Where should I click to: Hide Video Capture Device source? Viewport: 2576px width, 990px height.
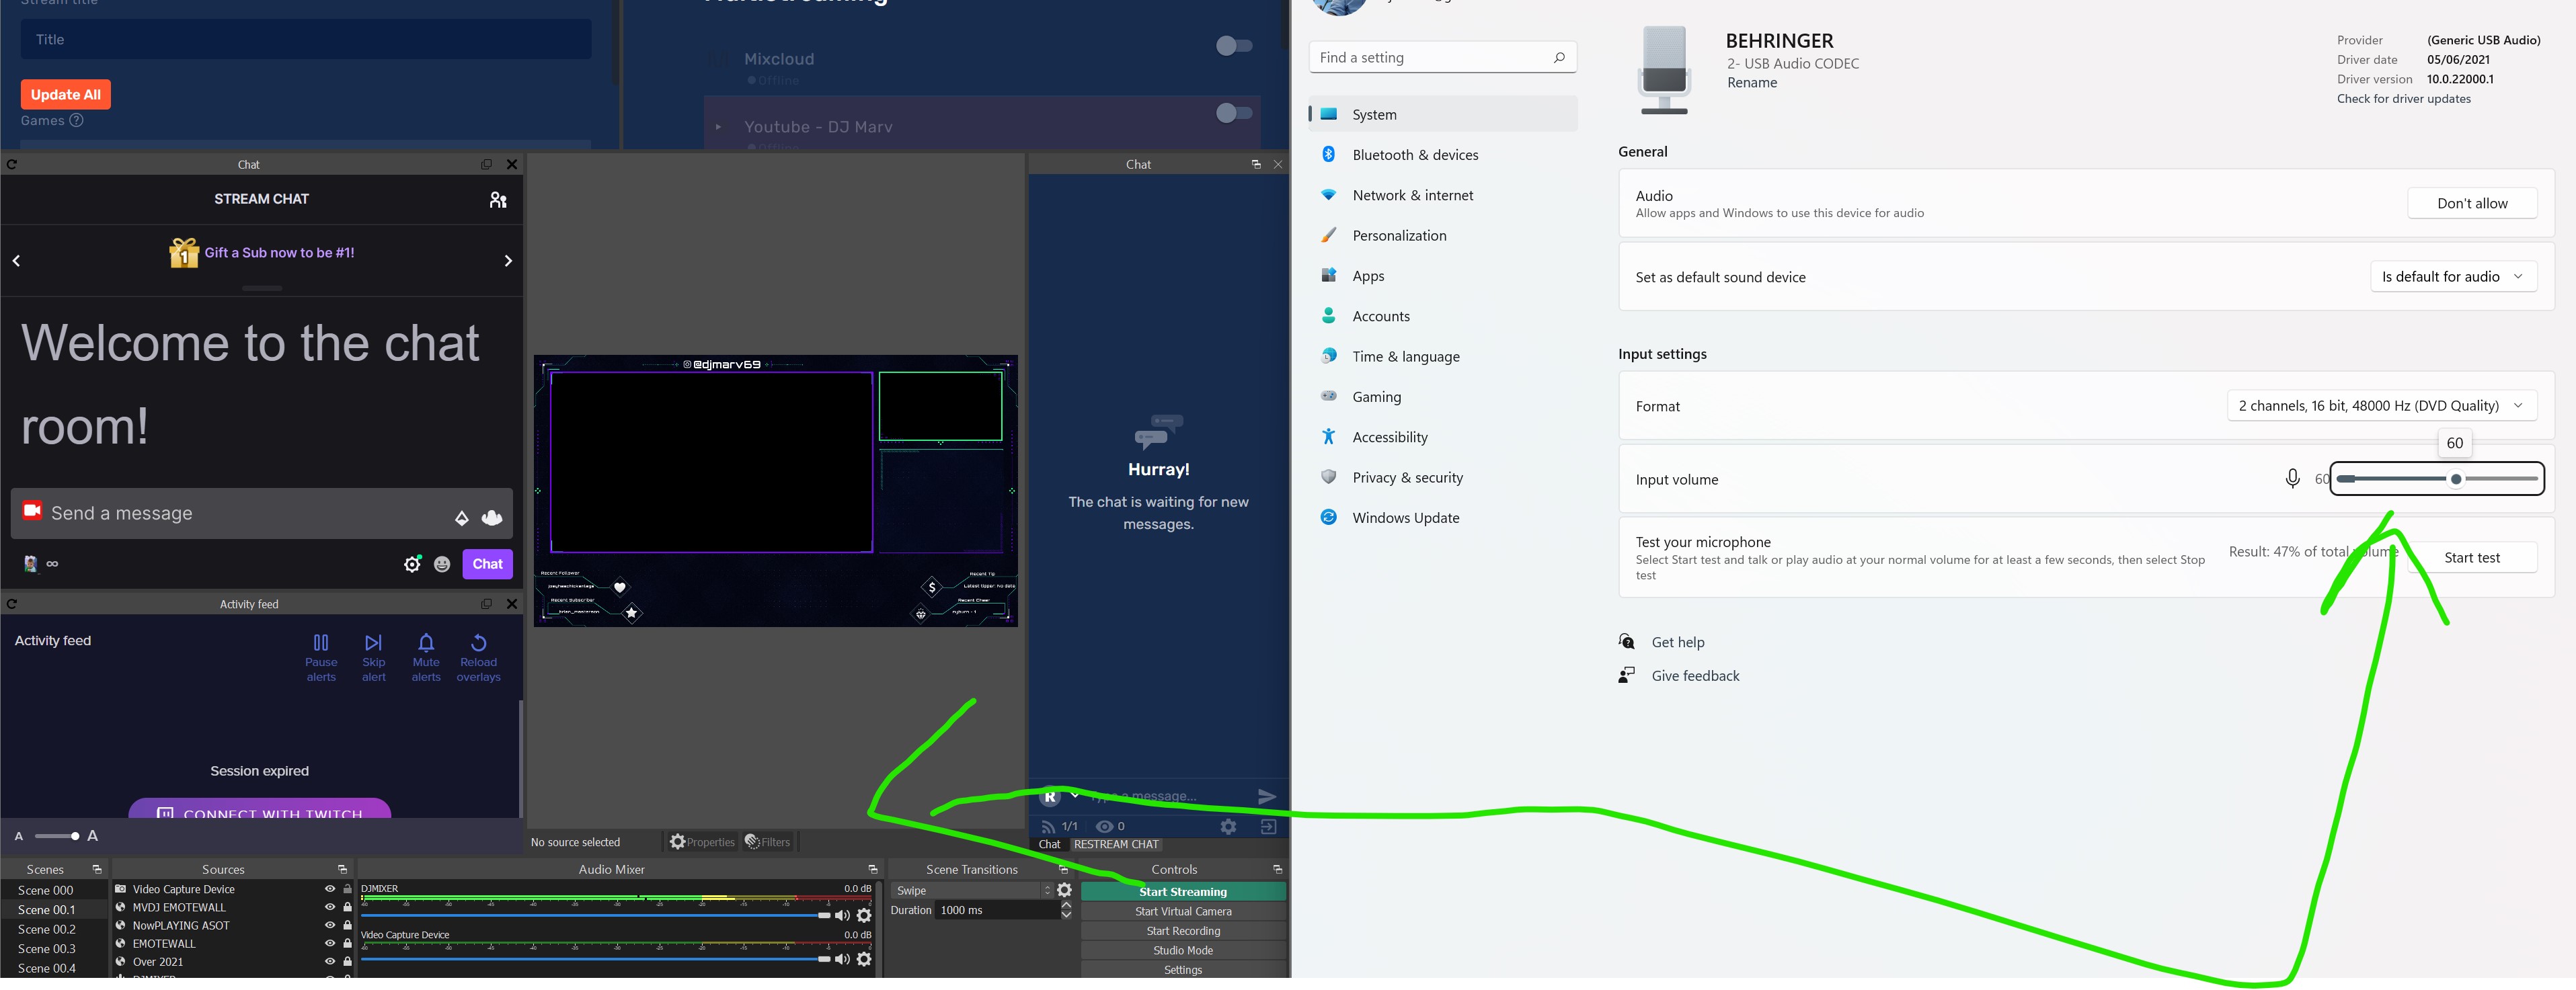pyautogui.click(x=329, y=889)
